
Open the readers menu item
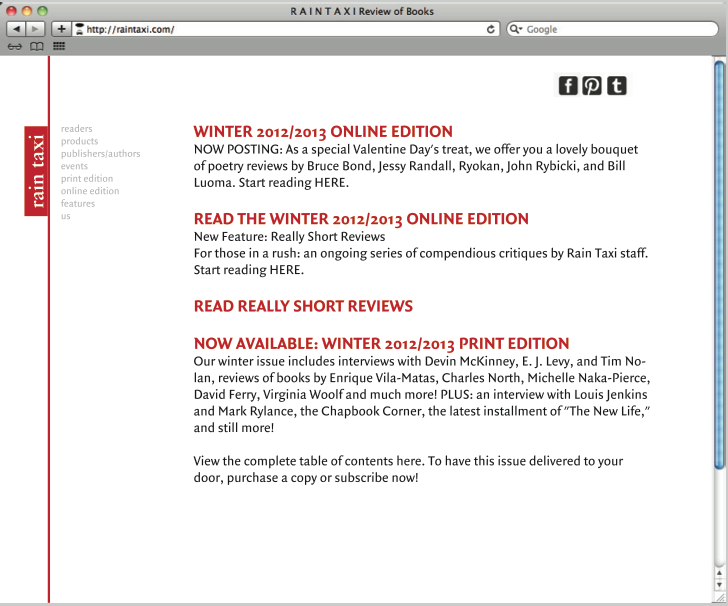coord(77,129)
